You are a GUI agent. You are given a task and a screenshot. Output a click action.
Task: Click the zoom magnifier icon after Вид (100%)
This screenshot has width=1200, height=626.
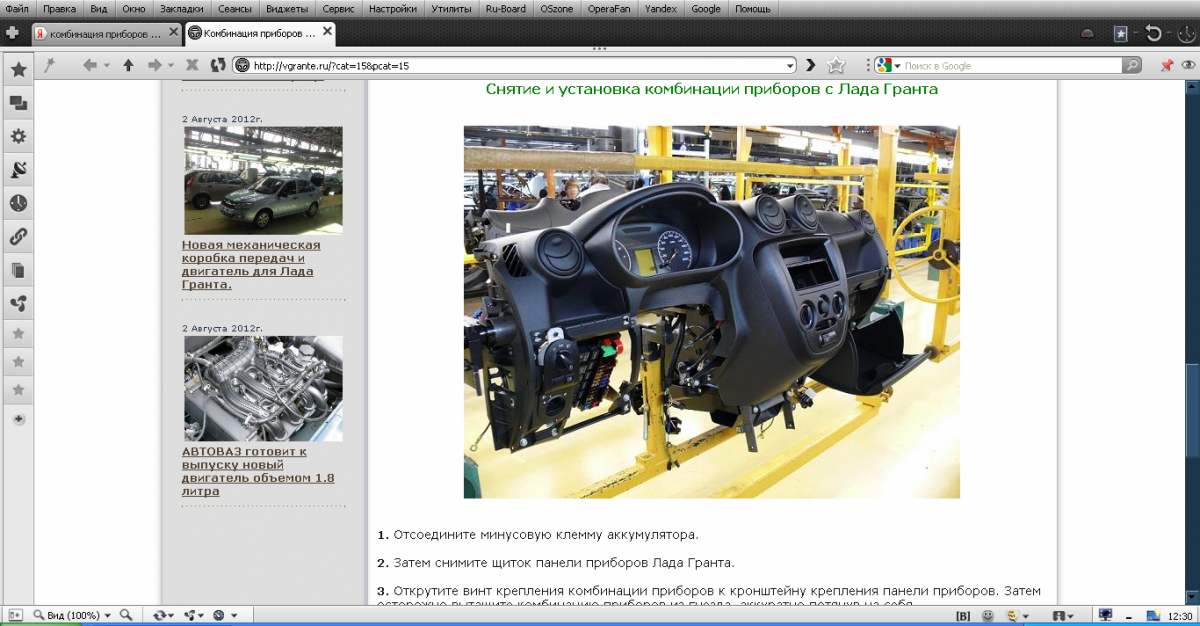126,615
